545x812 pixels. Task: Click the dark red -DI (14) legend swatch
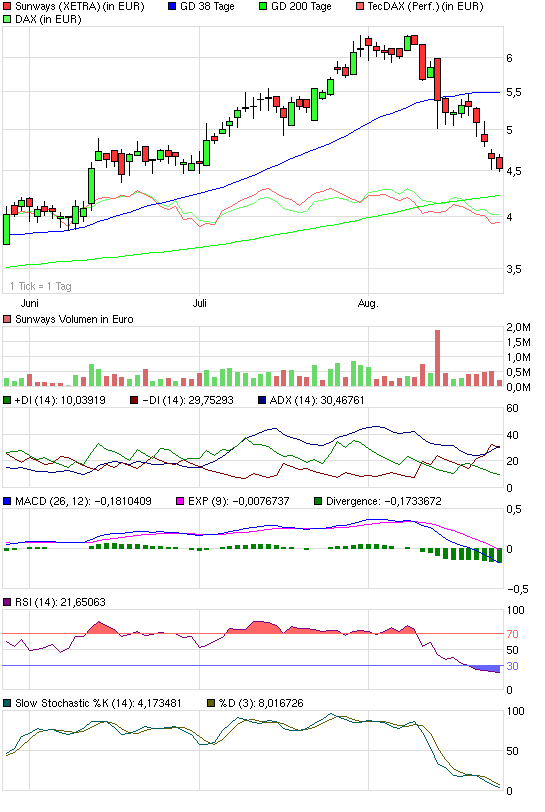(x=134, y=400)
